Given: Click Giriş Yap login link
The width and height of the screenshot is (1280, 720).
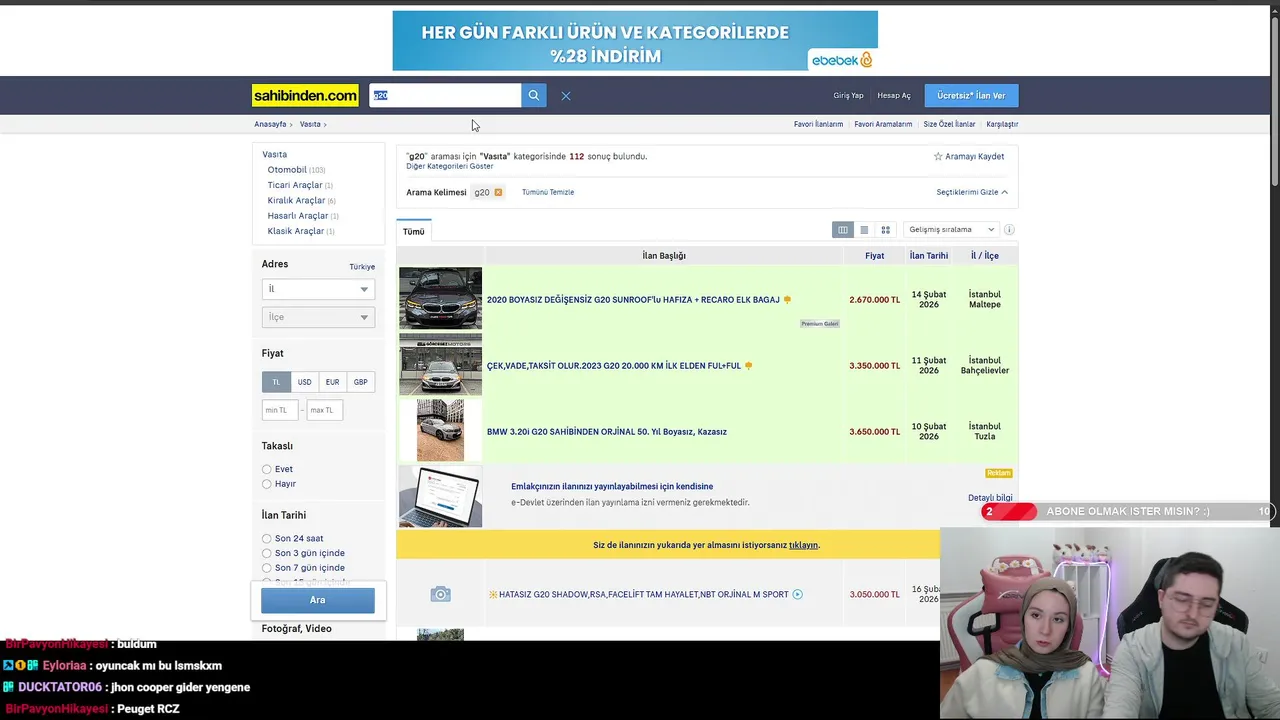Looking at the screenshot, I should pyautogui.click(x=848, y=96).
